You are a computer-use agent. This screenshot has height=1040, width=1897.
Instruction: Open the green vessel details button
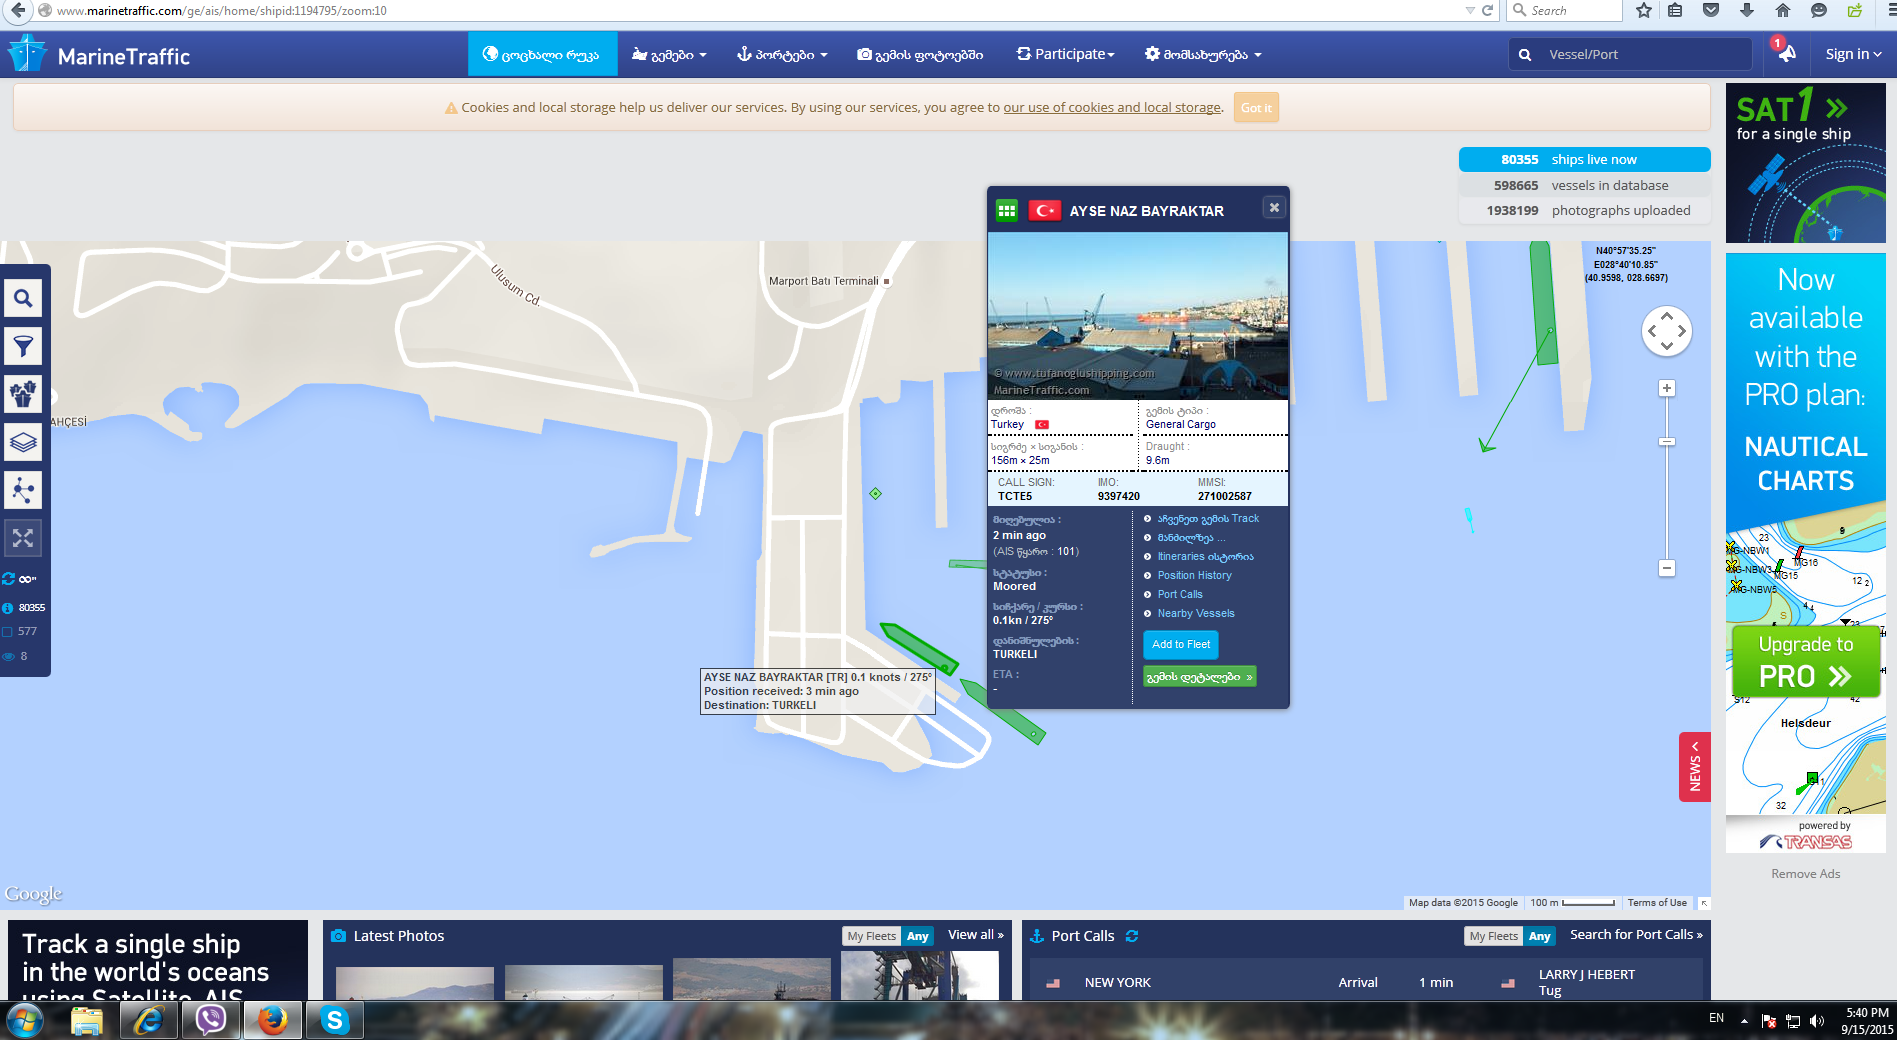pos(1200,677)
